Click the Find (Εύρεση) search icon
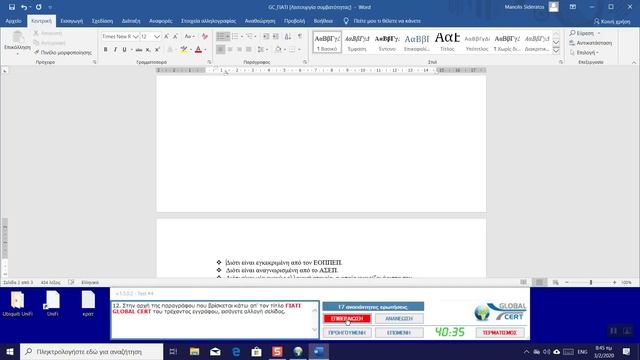 573,33
